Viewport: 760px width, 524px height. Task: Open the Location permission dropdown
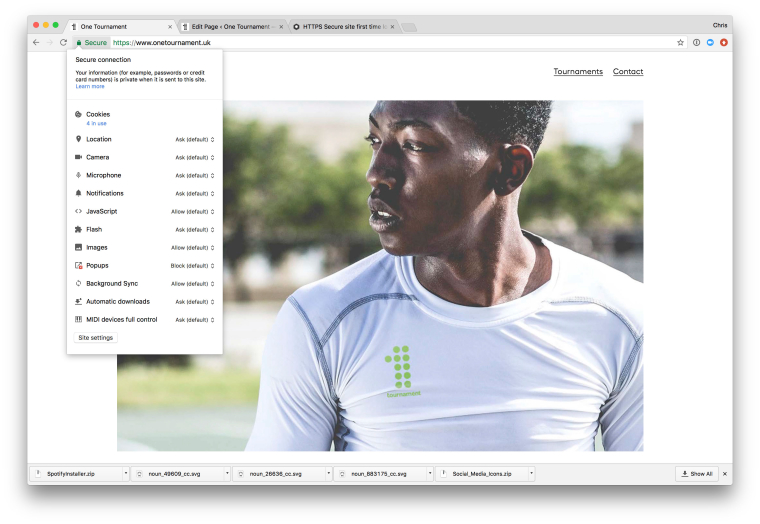point(195,140)
